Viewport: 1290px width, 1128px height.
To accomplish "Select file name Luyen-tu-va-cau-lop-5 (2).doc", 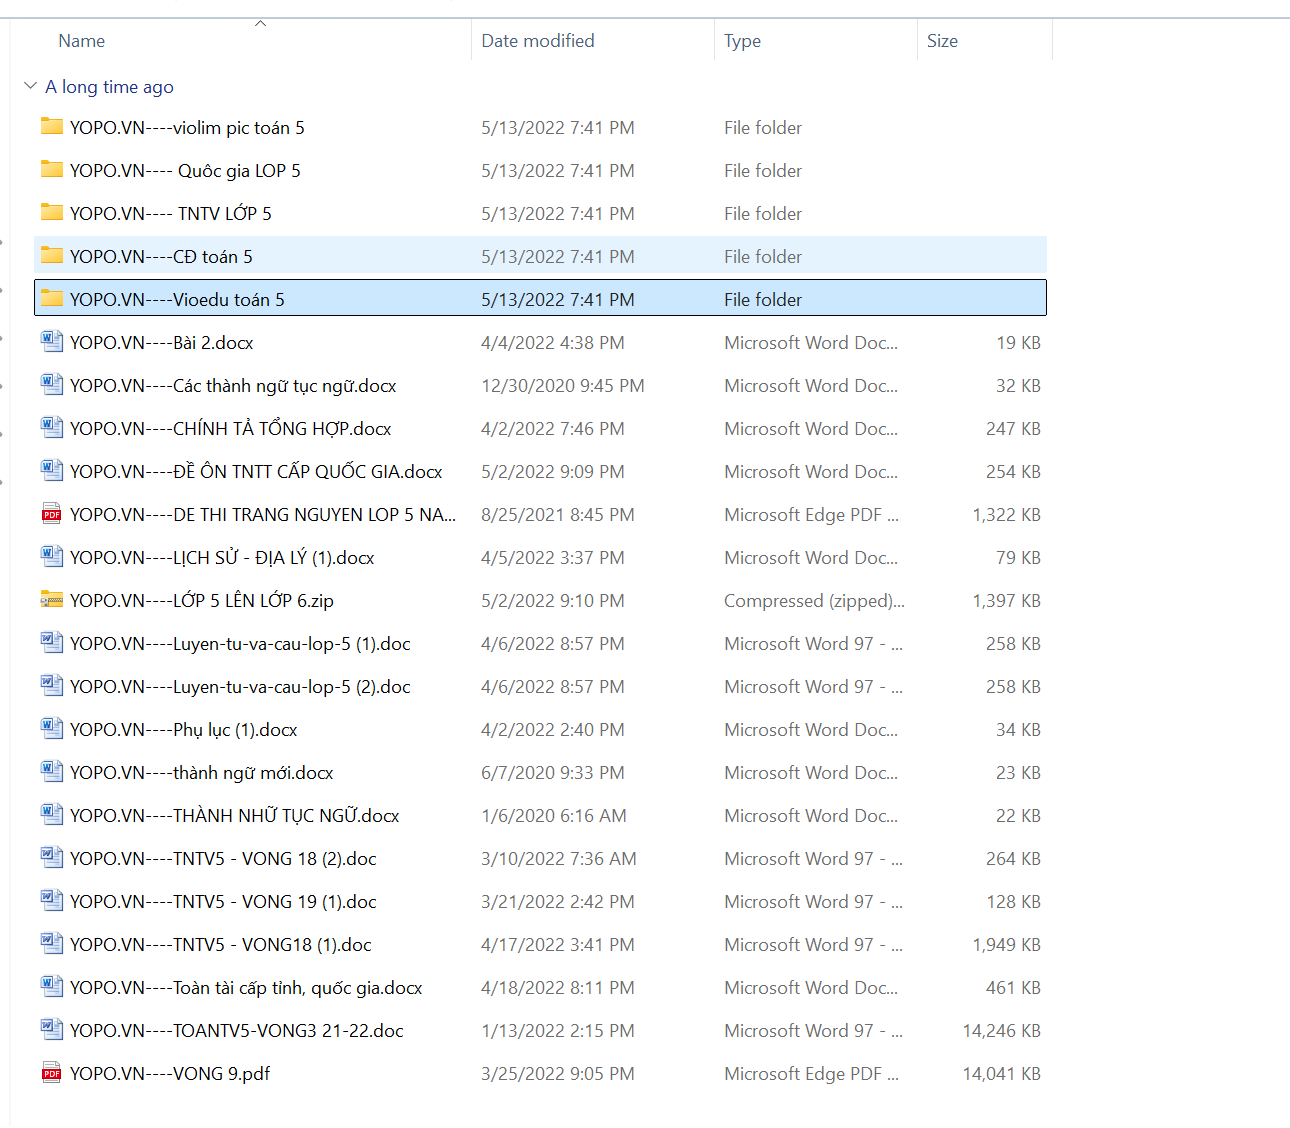I will (292, 687).
